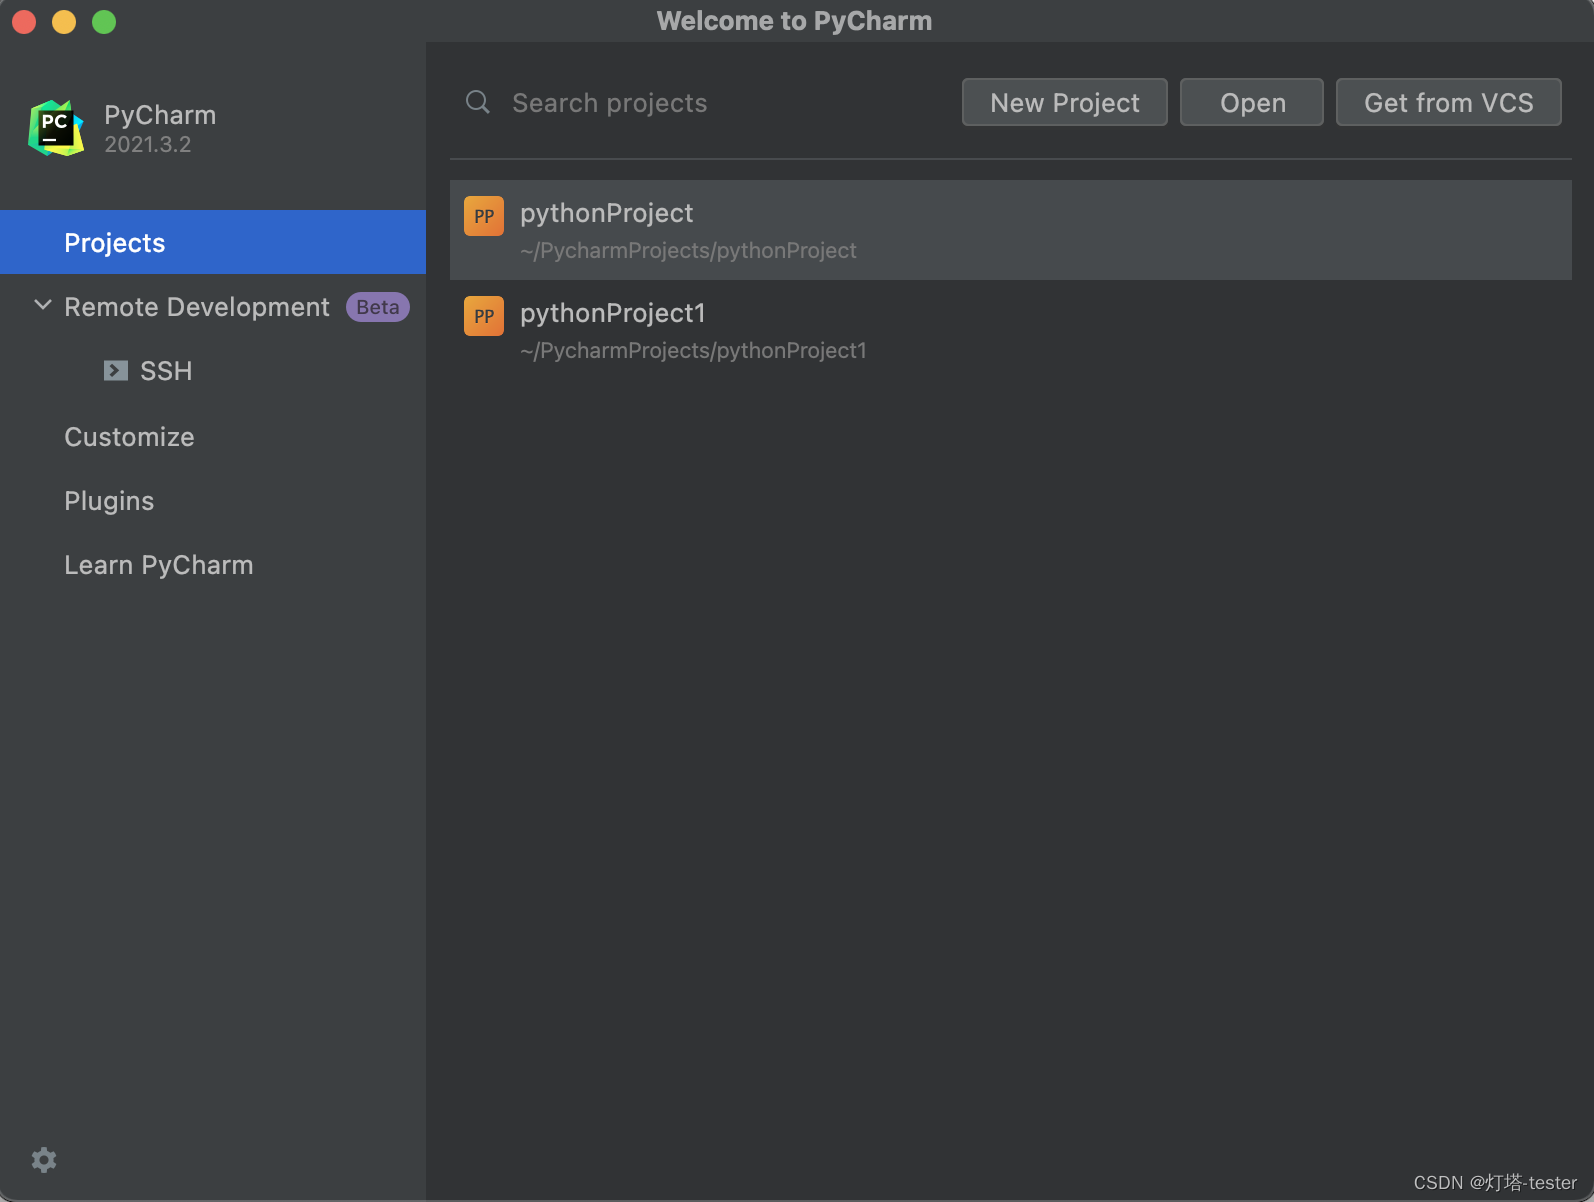
Task: Open the Customize section
Action: pyautogui.click(x=129, y=437)
